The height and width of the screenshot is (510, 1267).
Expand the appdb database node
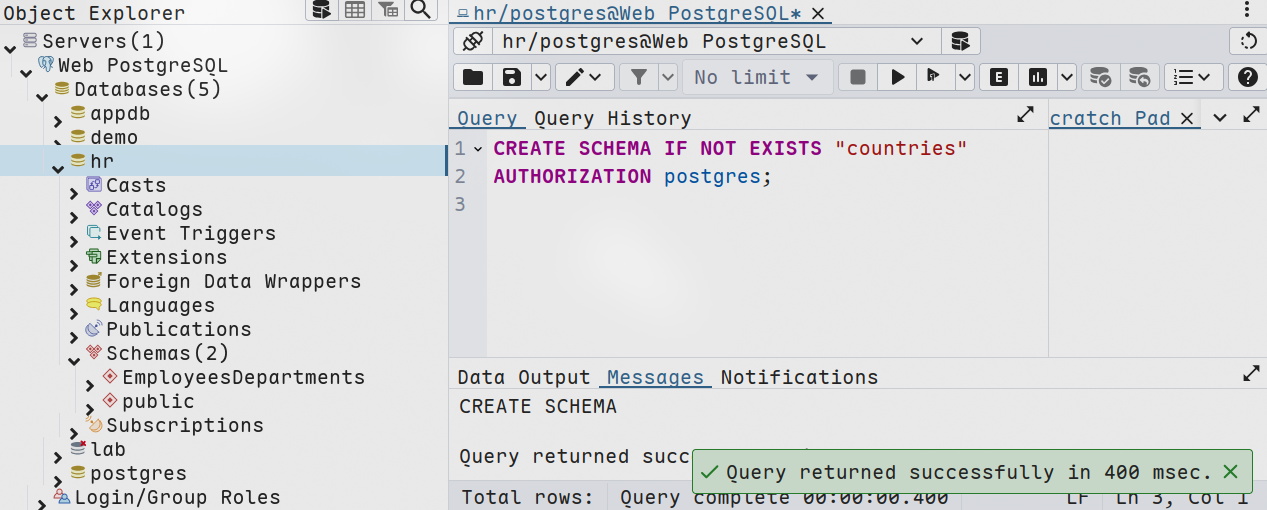pyautogui.click(x=59, y=120)
